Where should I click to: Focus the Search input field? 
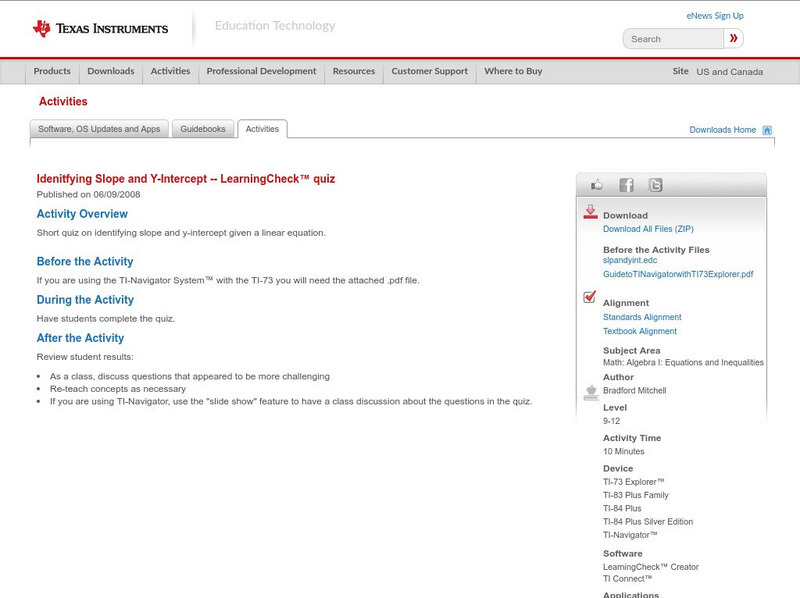[673, 39]
